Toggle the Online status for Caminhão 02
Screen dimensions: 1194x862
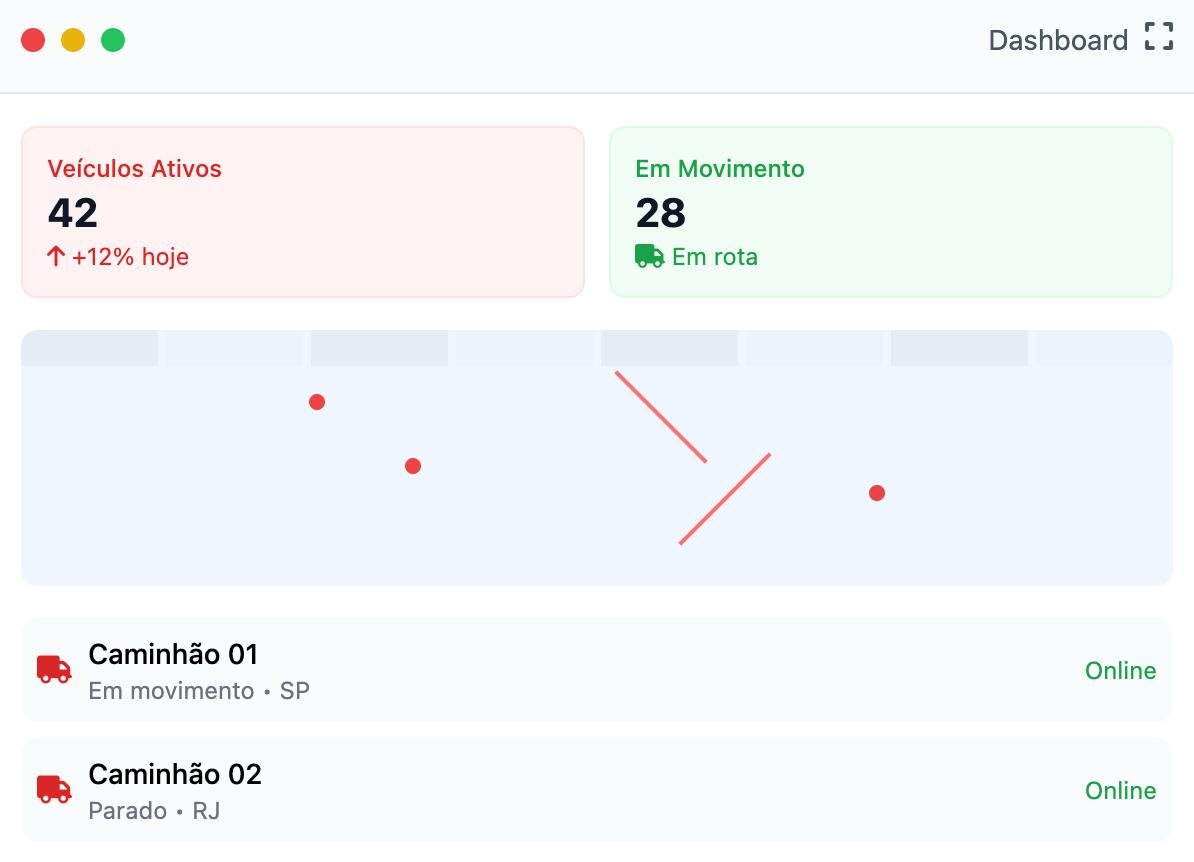[1120, 790]
